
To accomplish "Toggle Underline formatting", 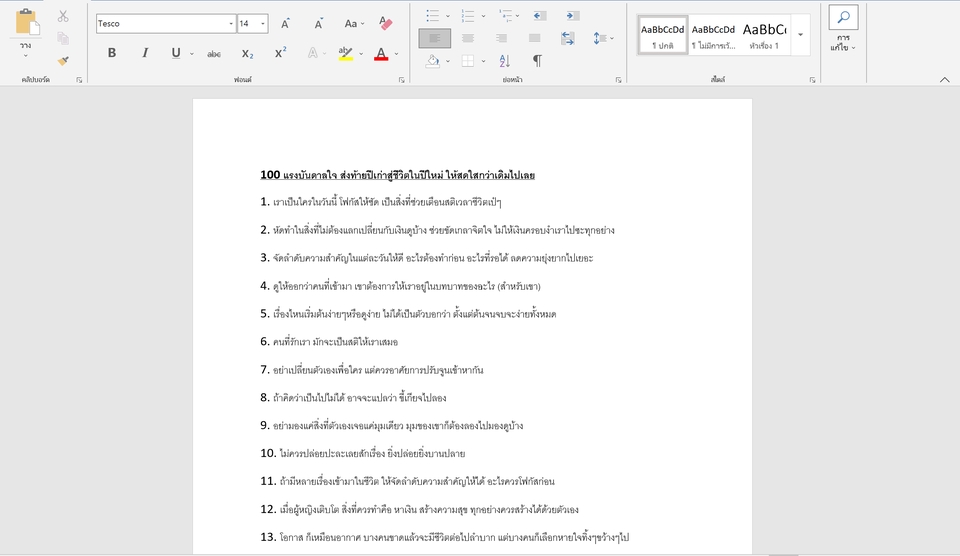I will (x=176, y=53).
